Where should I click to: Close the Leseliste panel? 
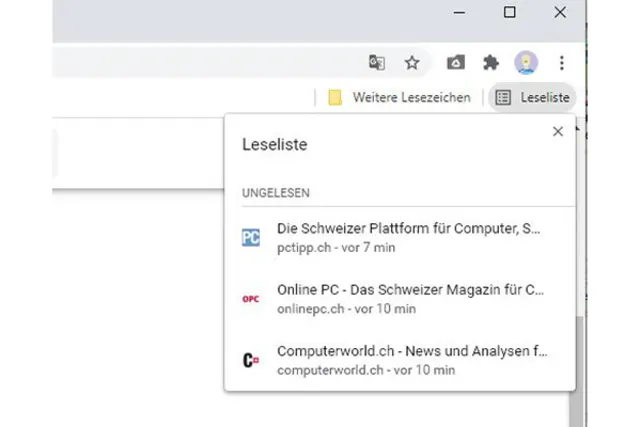558,131
